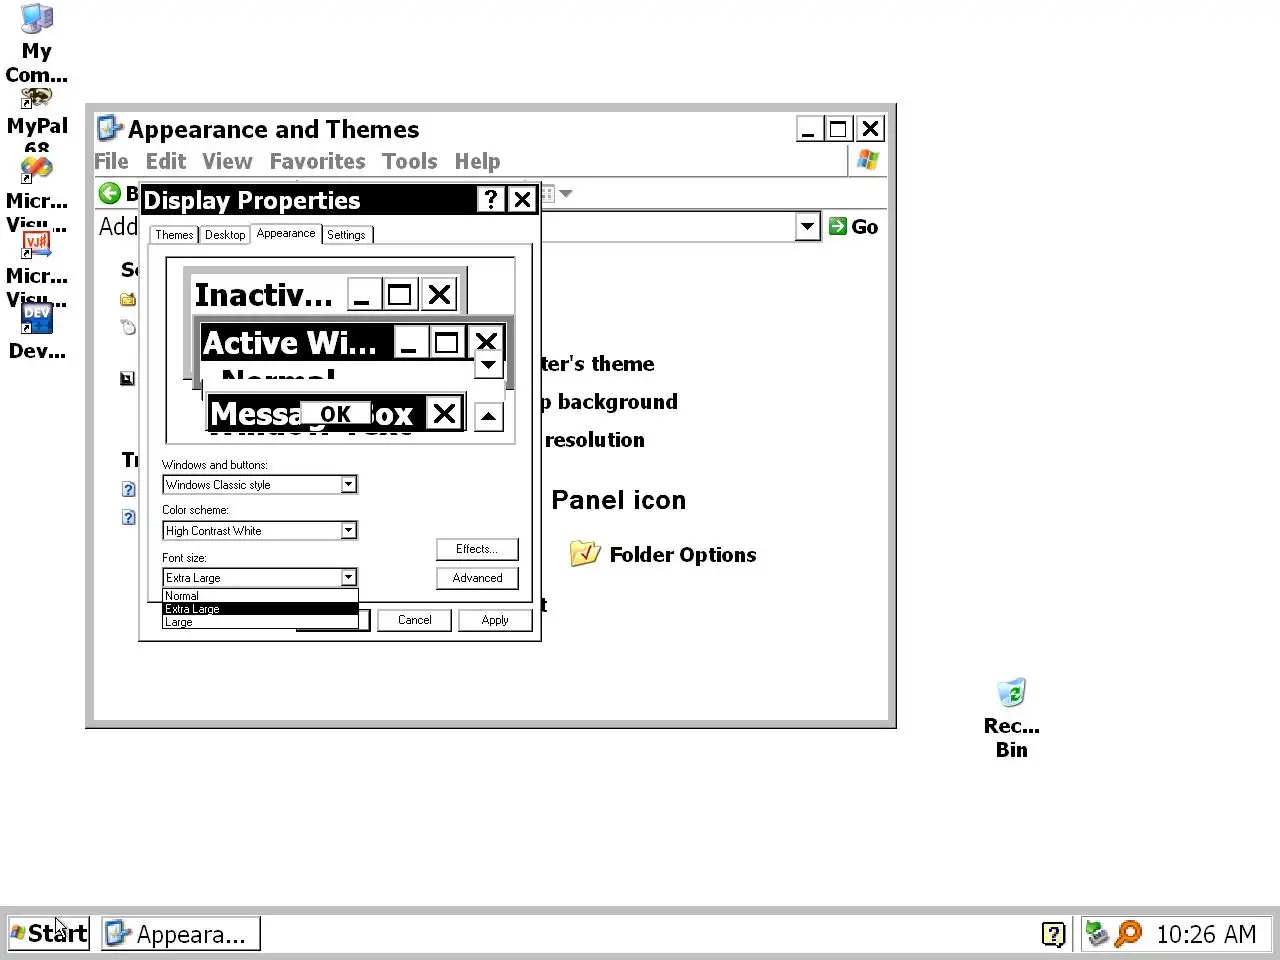Image resolution: width=1280 pixels, height=960 pixels.
Task: Click the magnifier icon in the system tray
Action: pos(1128,933)
